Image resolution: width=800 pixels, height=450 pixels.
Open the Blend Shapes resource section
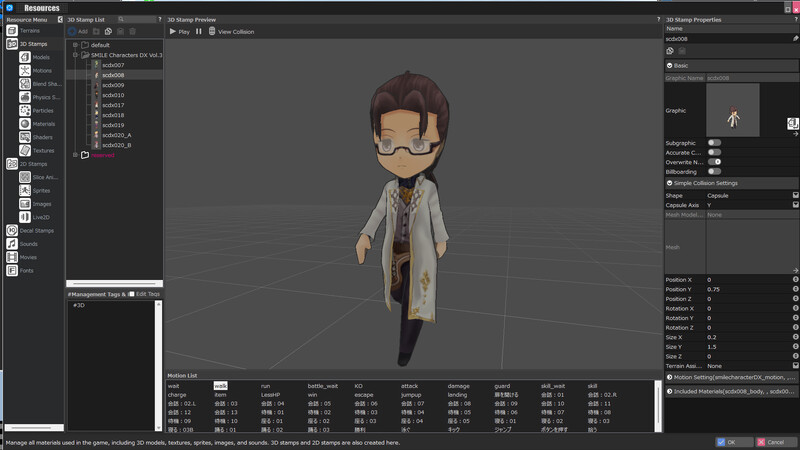coord(40,84)
